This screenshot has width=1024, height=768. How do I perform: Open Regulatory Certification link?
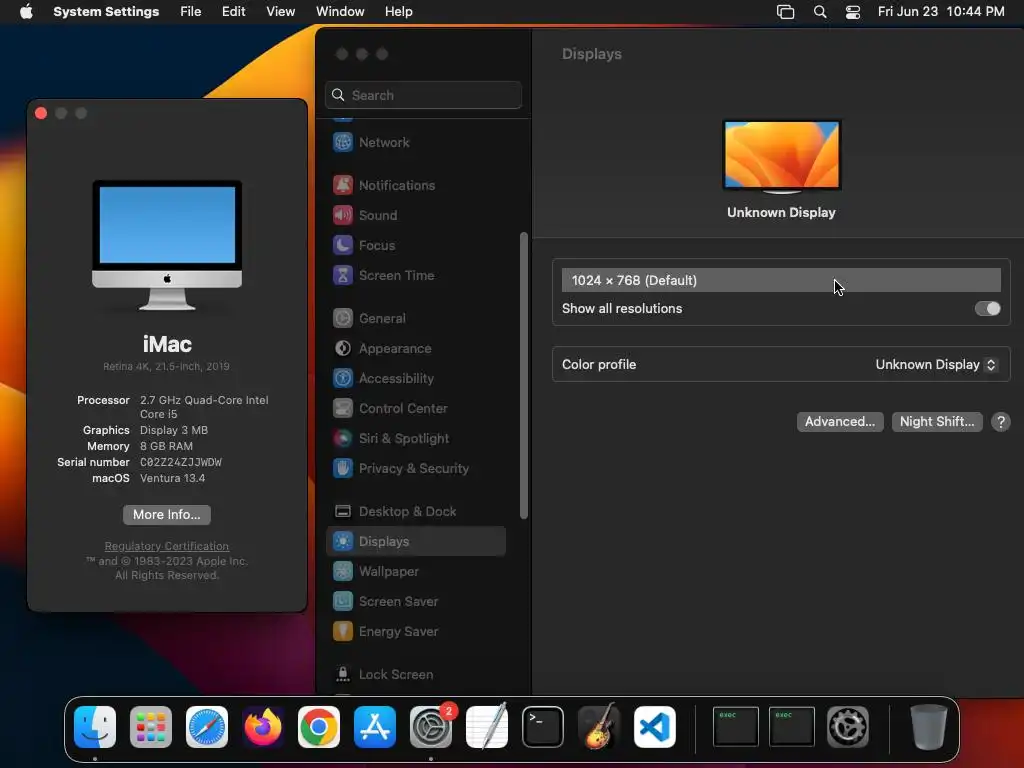coord(167,546)
